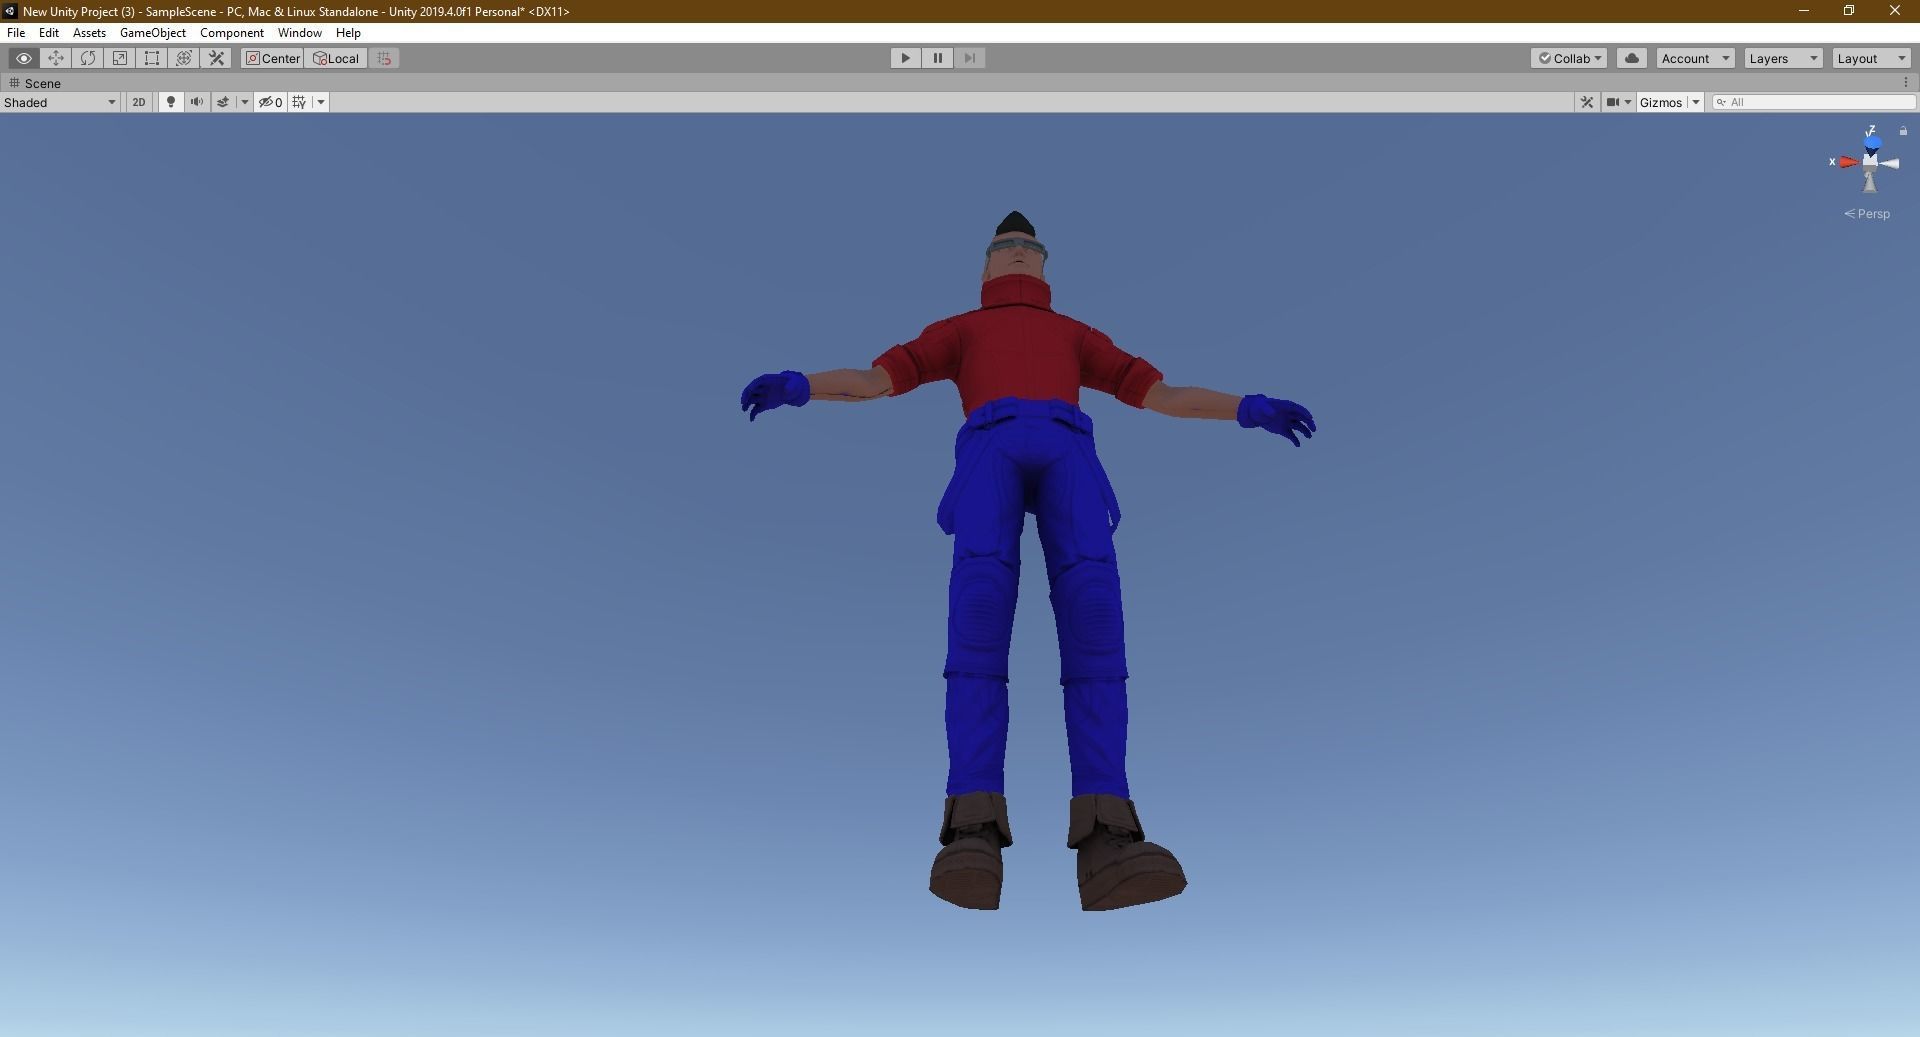The width and height of the screenshot is (1920, 1037).
Task: Open the Assets menu
Action: [x=89, y=33]
